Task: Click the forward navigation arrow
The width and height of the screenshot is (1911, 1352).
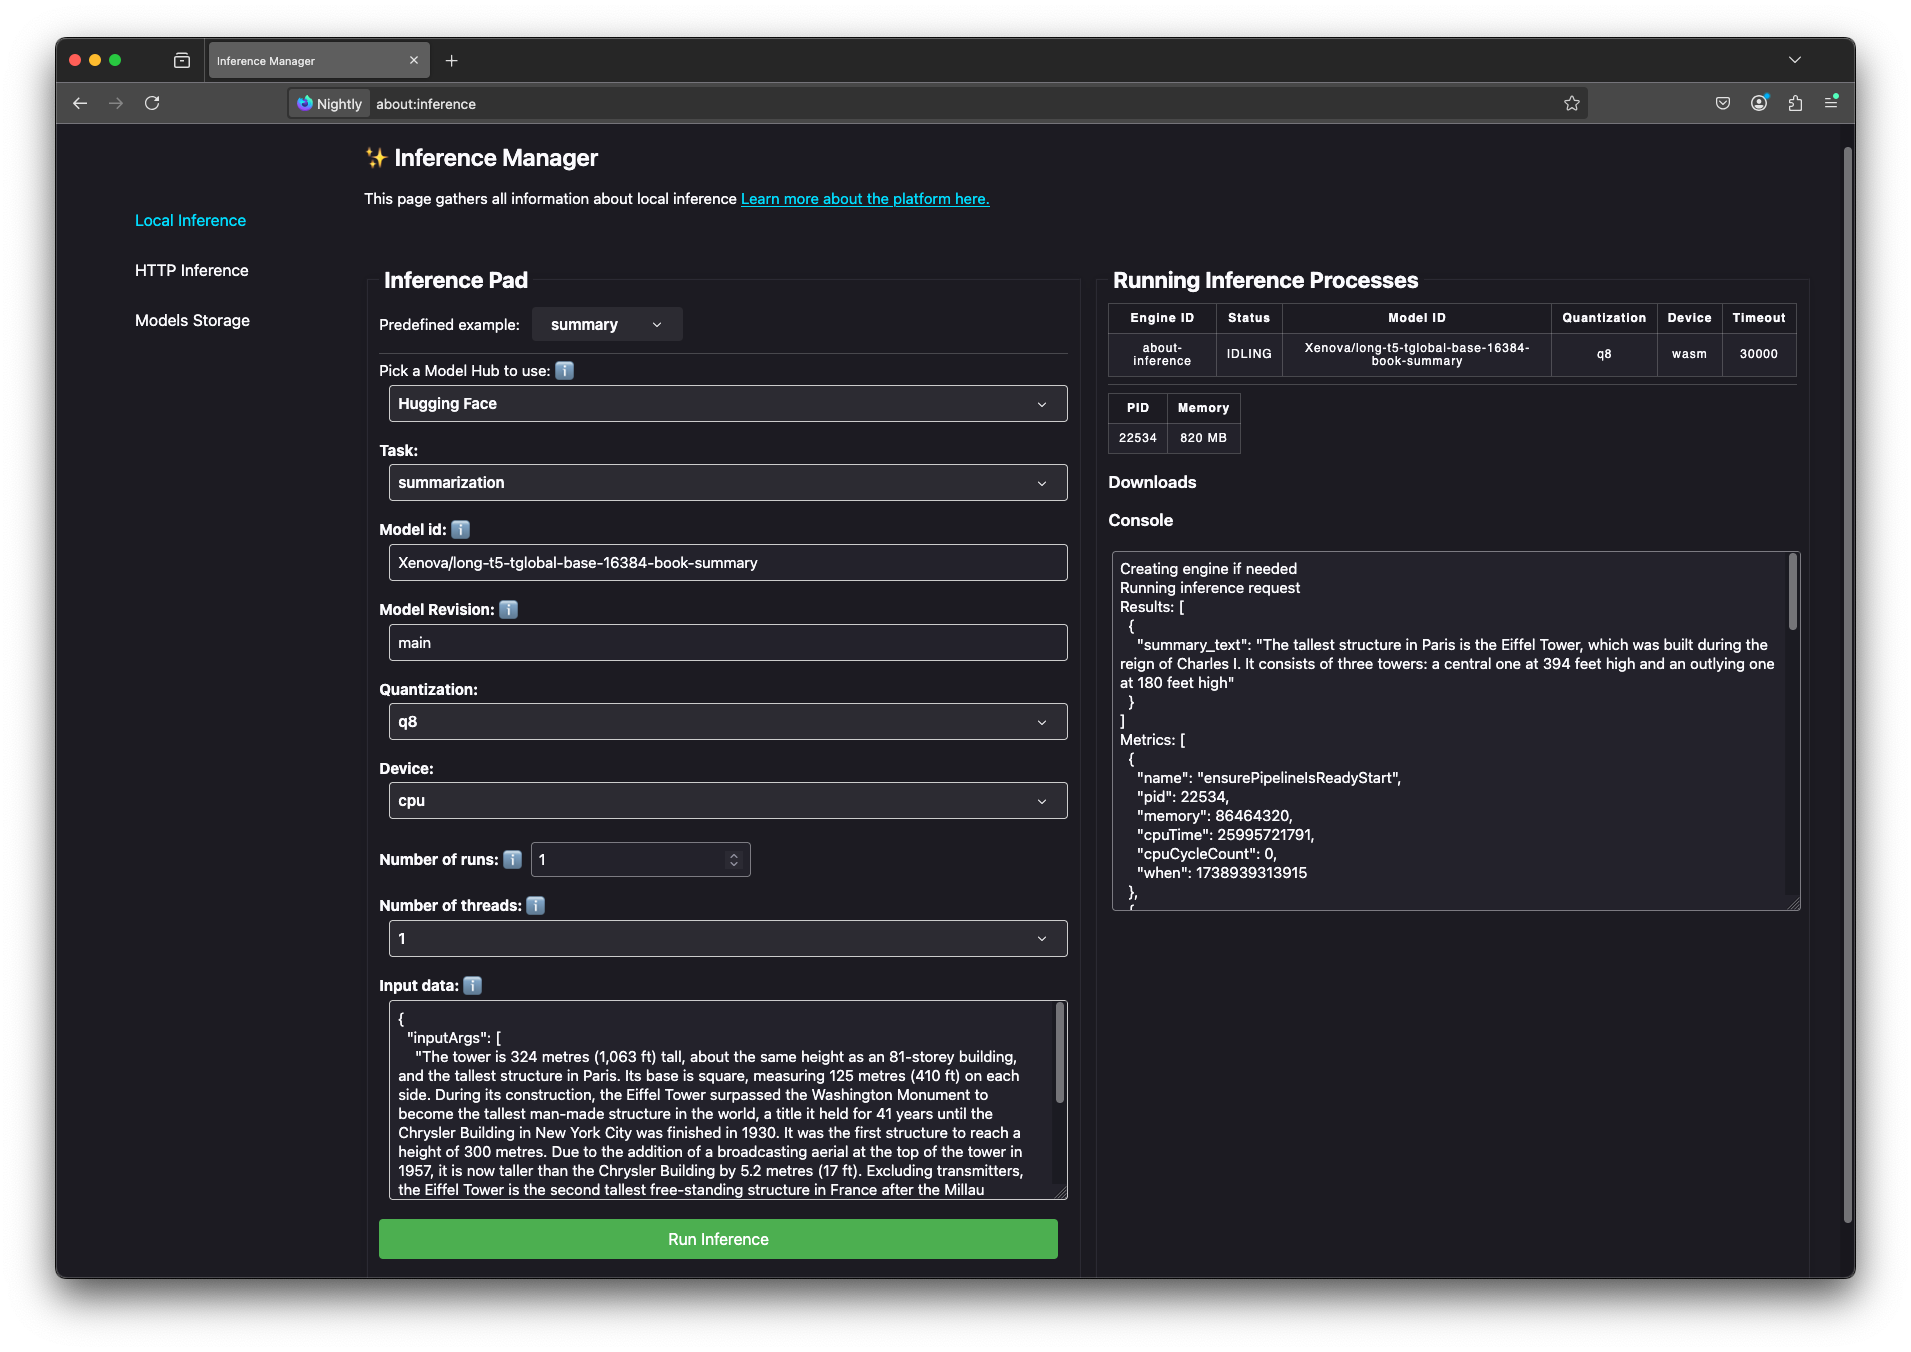Action: tap(116, 103)
